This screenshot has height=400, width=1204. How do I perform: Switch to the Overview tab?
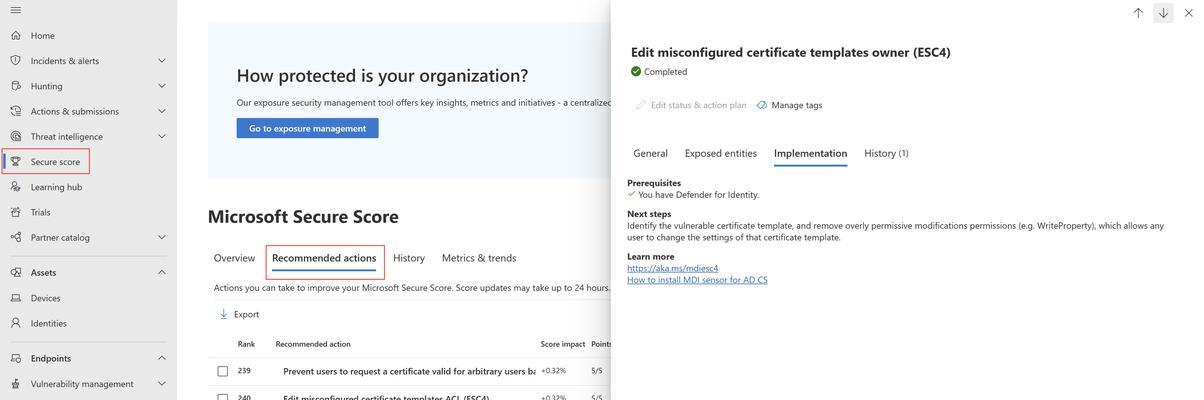point(234,258)
